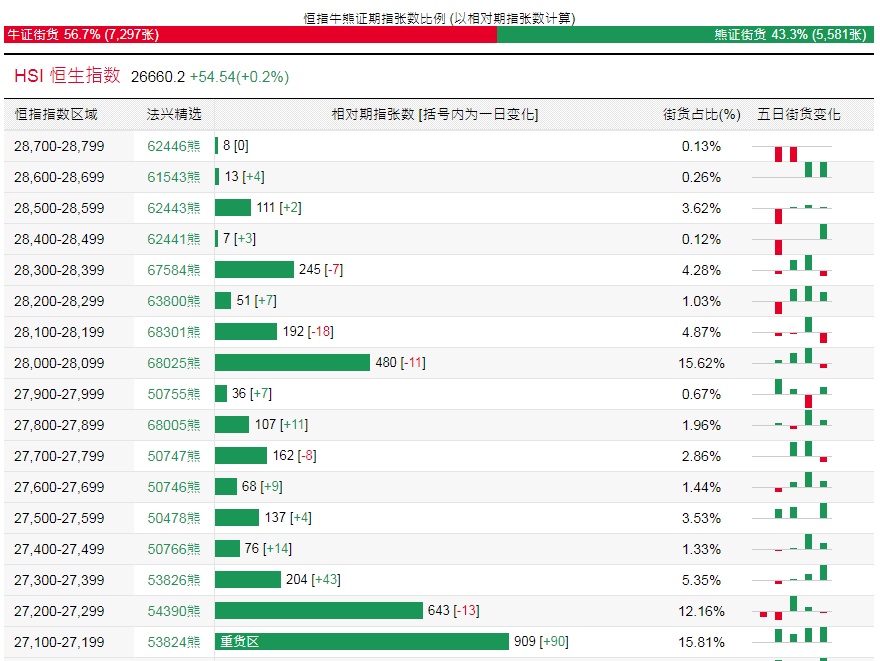
Task: Click the 162 [-8] bar for 27,700-27,799
Action: coord(241,456)
